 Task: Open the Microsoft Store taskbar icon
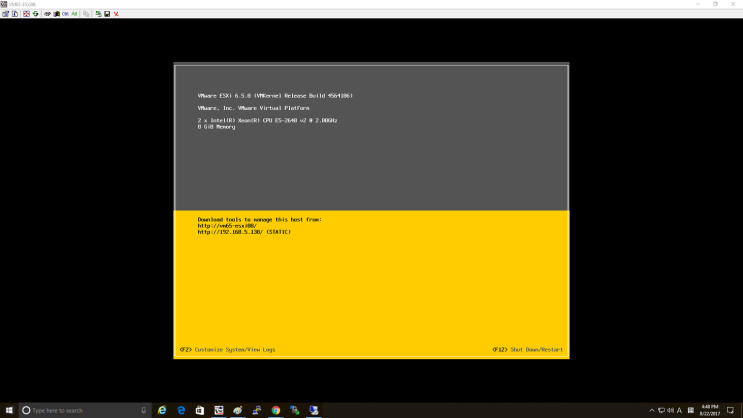pyautogui.click(x=200, y=410)
